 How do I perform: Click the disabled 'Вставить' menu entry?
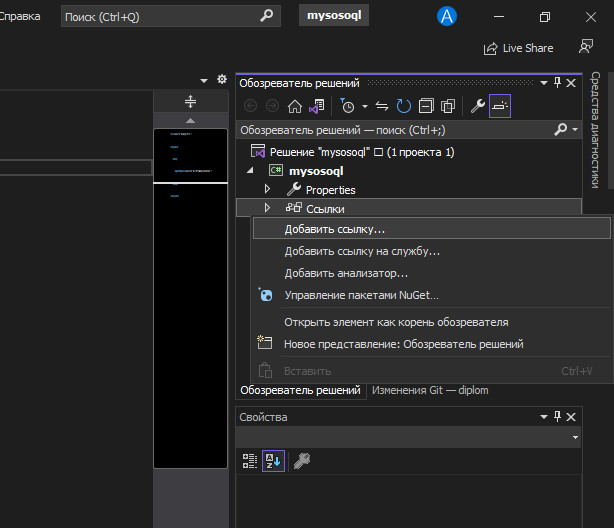coord(432,371)
